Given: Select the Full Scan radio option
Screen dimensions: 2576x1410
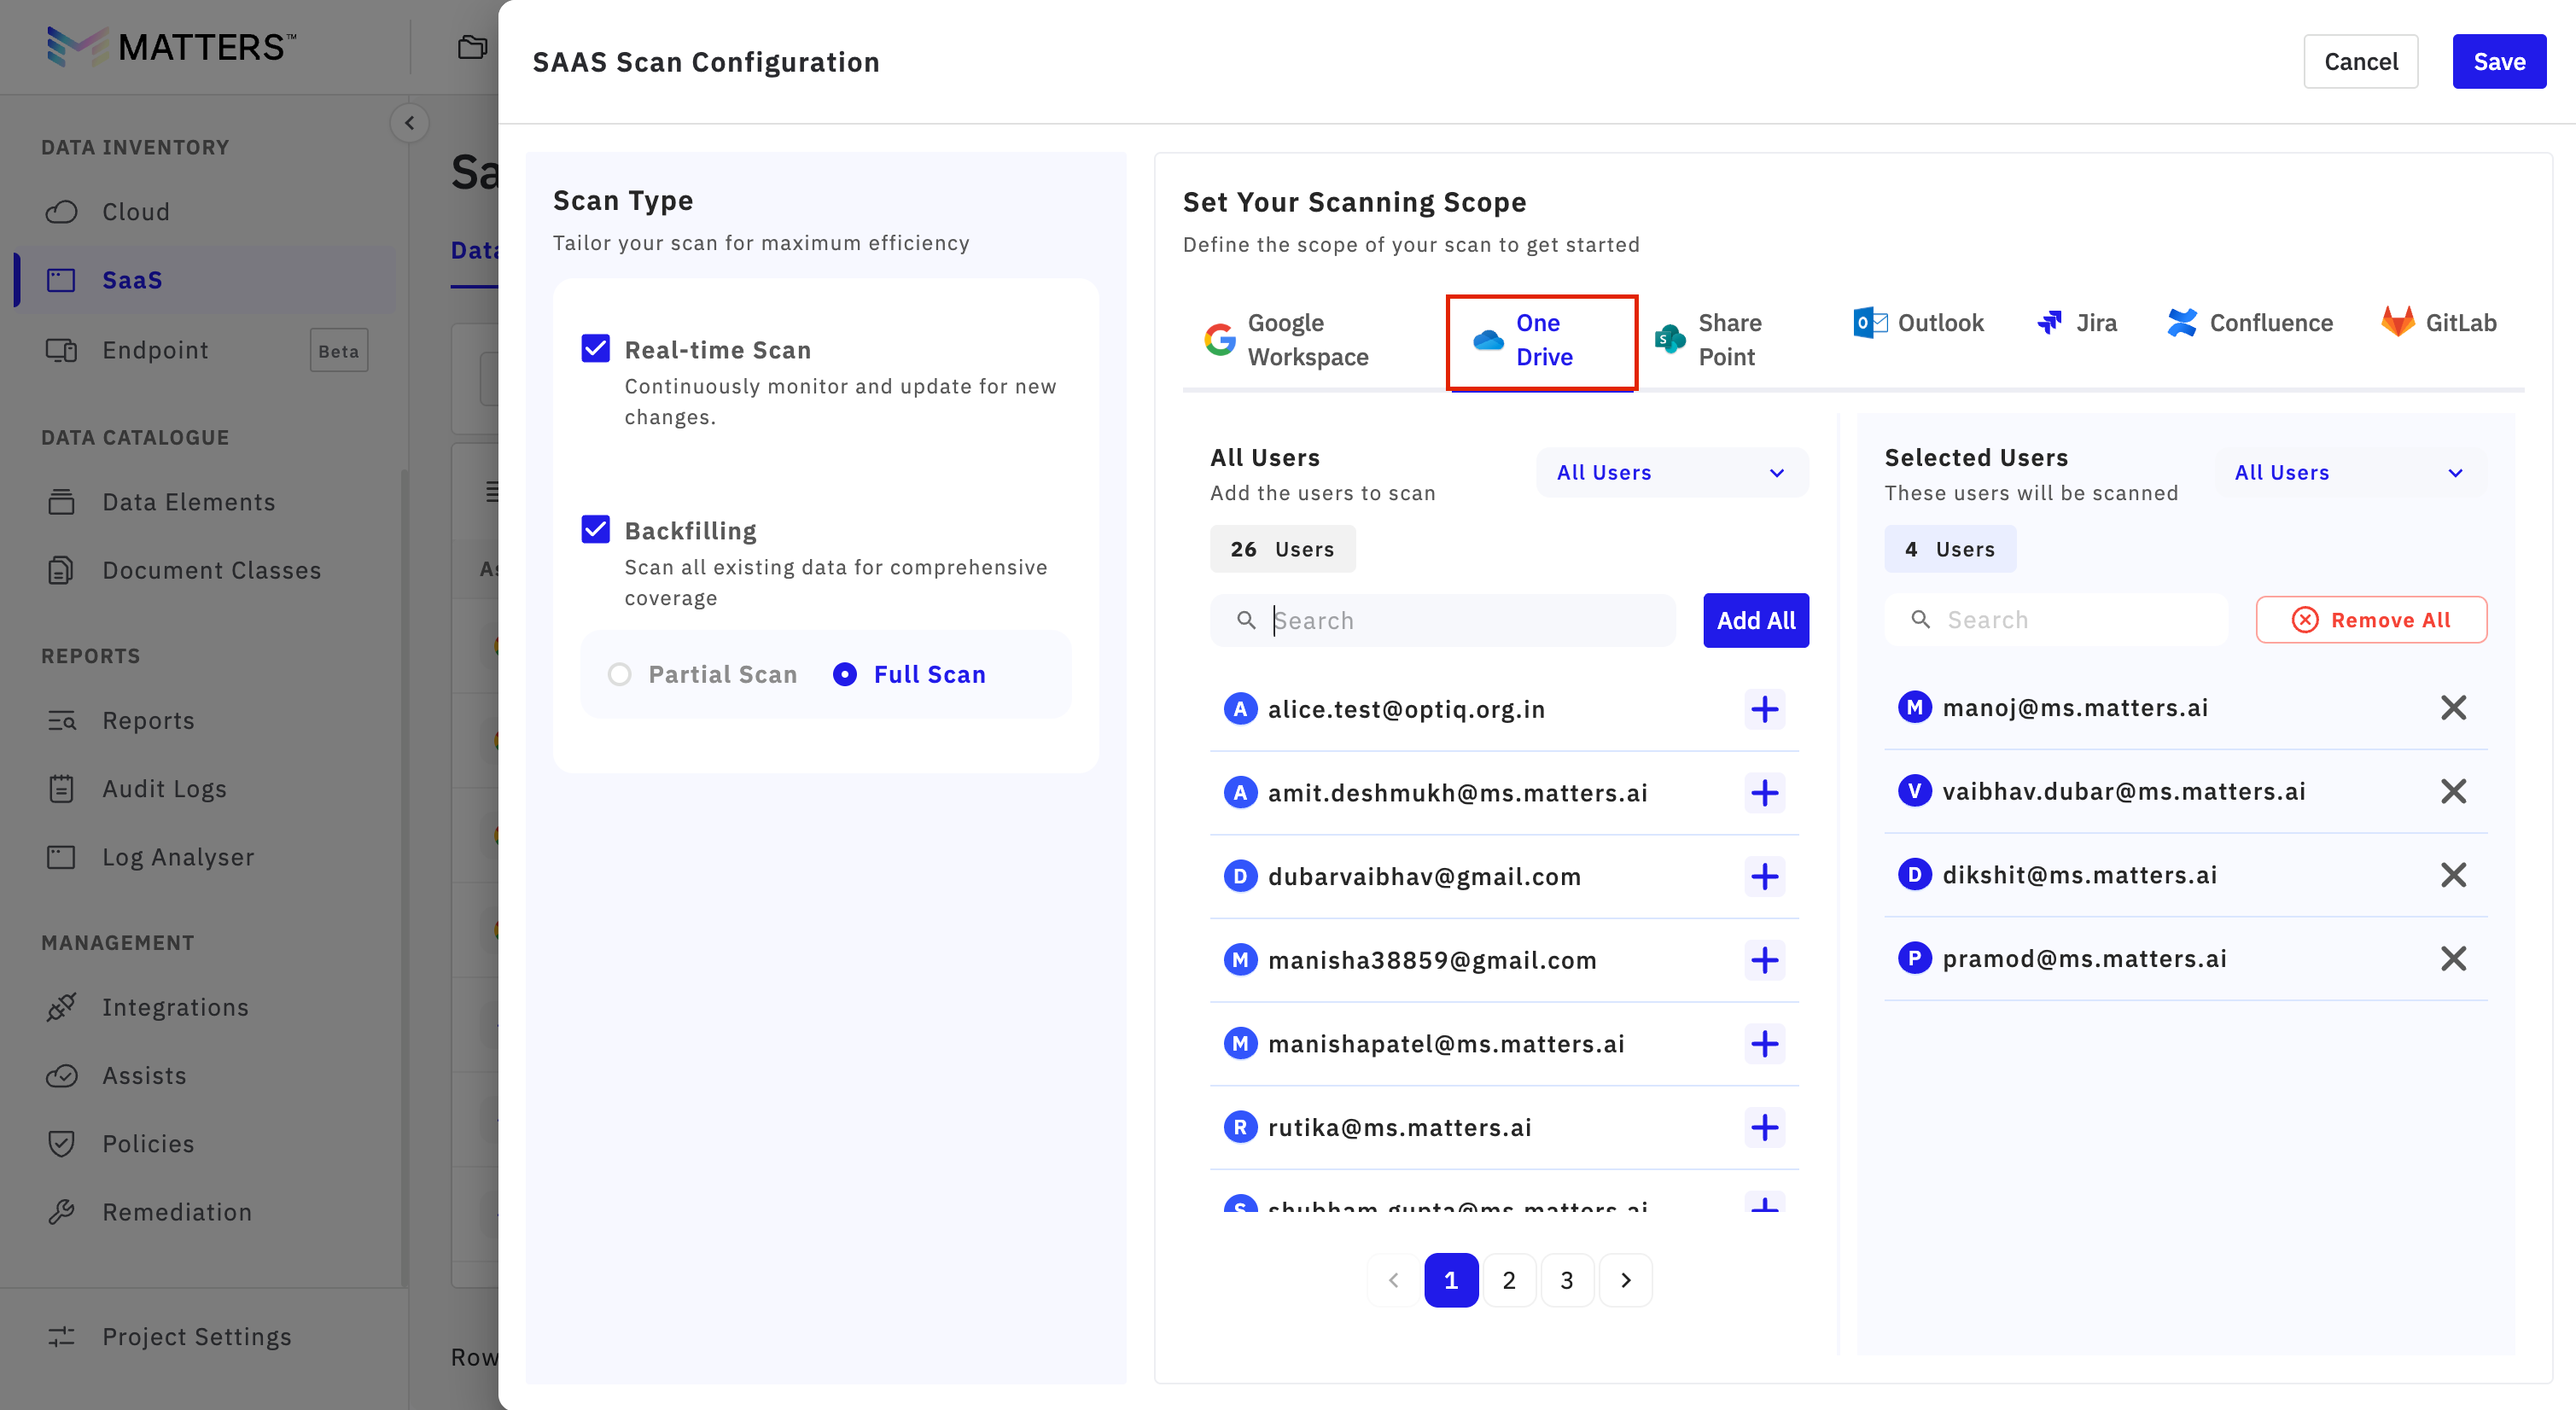Looking at the screenshot, I should (x=845, y=675).
